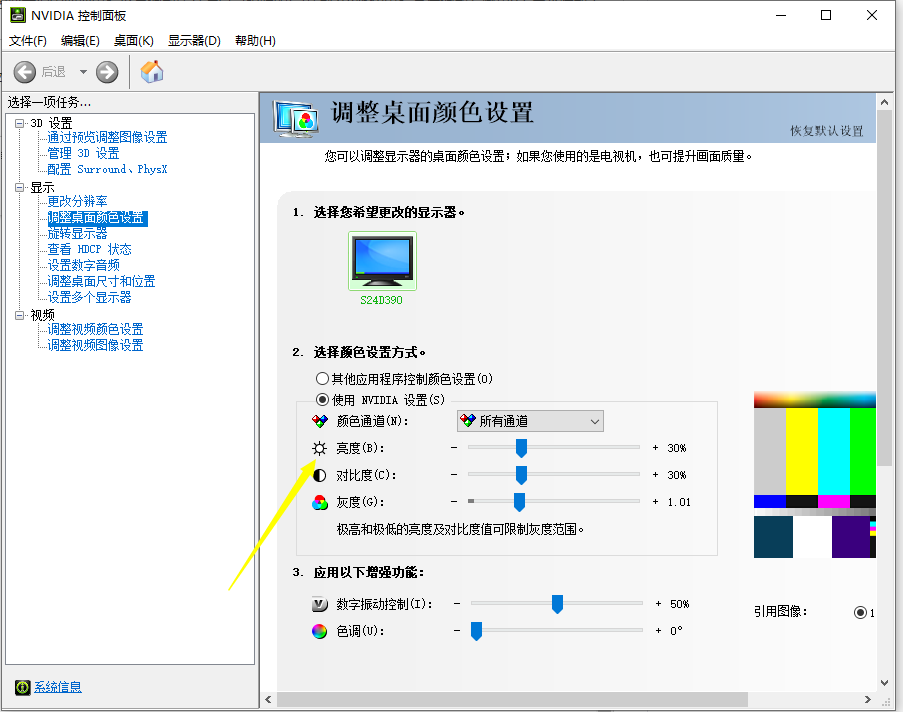This screenshot has width=903, height=712.
Task: Open the 显示器(D) menu
Action: coord(194,41)
